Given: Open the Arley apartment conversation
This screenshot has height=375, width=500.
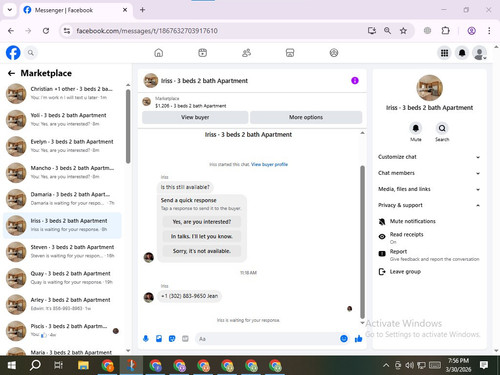Looking at the screenshot, I should pyautogui.click(x=63, y=304).
